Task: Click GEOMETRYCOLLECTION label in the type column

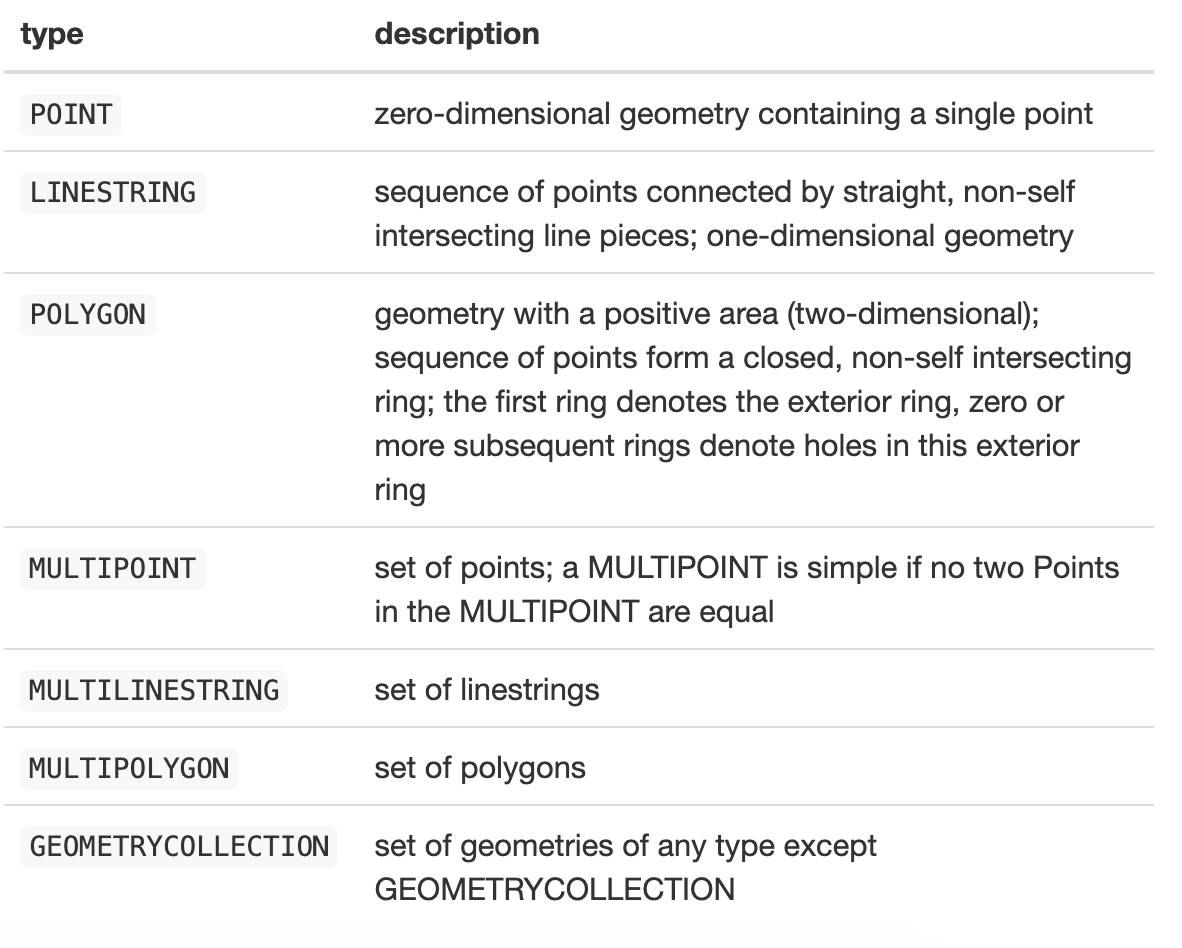Action: pyautogui.click(x=179, y=846)
